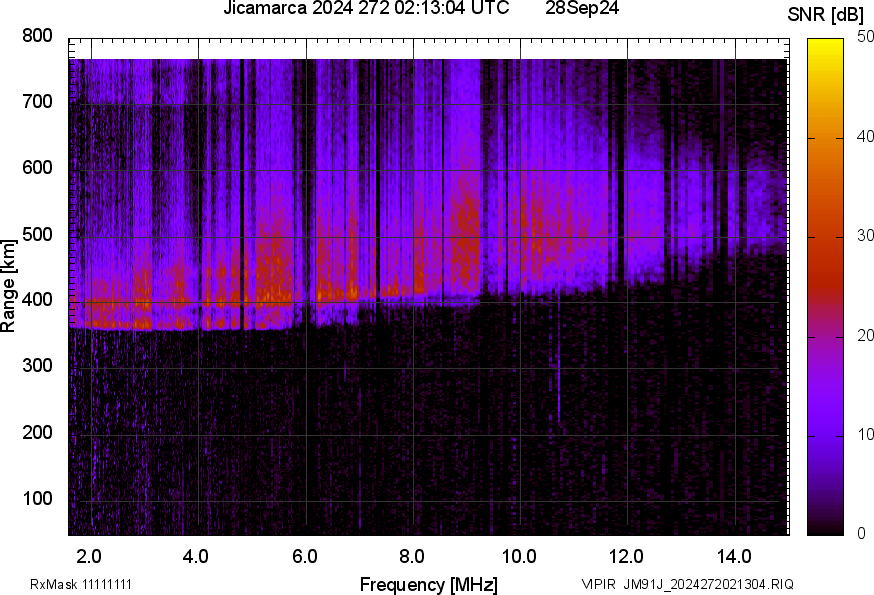874x595 pixels.
Task: Click the 2.0 tick on Frequency axis
Action: pos(89,555)
